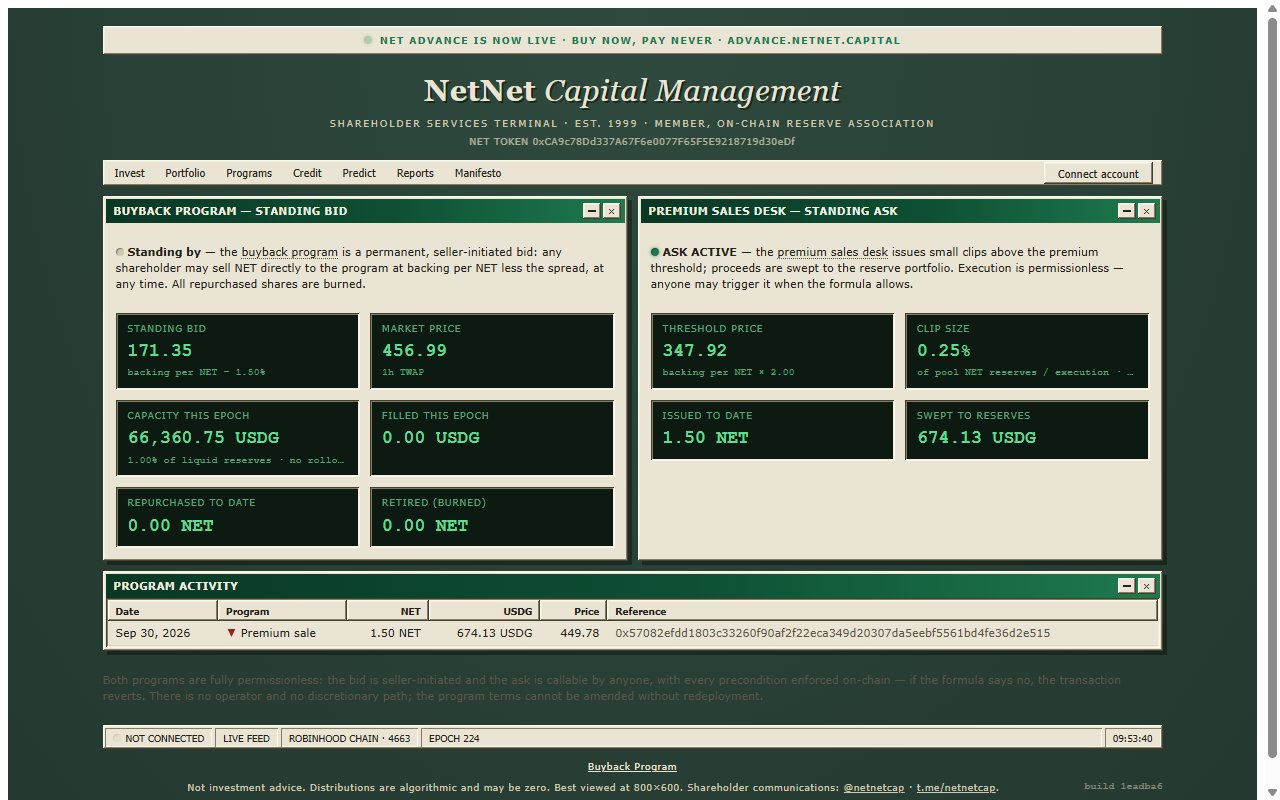
Task: Sort activity by USDG column header
Action: tap(485, 611)
